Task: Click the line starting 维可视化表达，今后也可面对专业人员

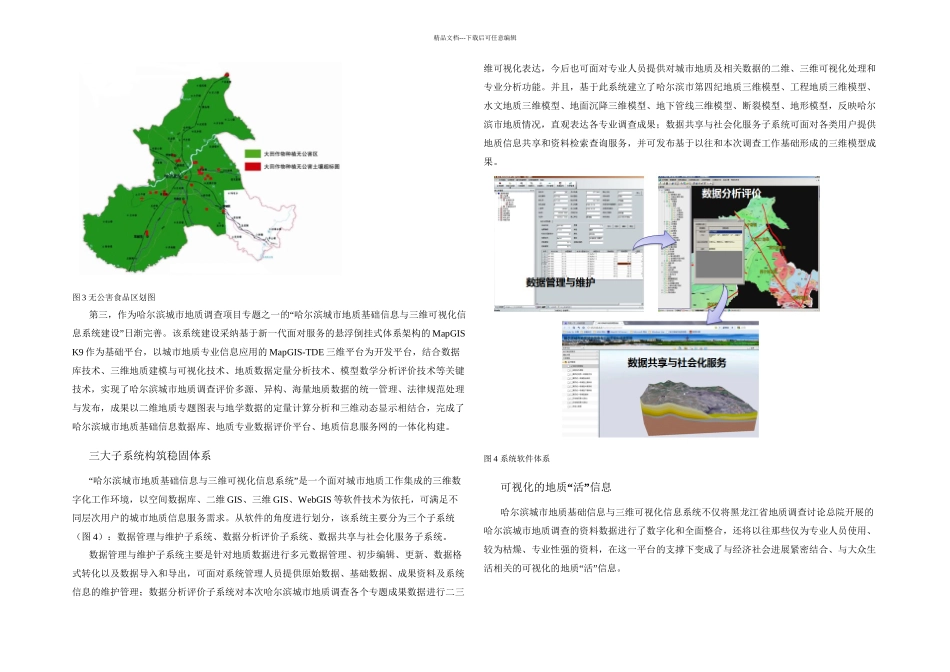Action: [680, 68]
